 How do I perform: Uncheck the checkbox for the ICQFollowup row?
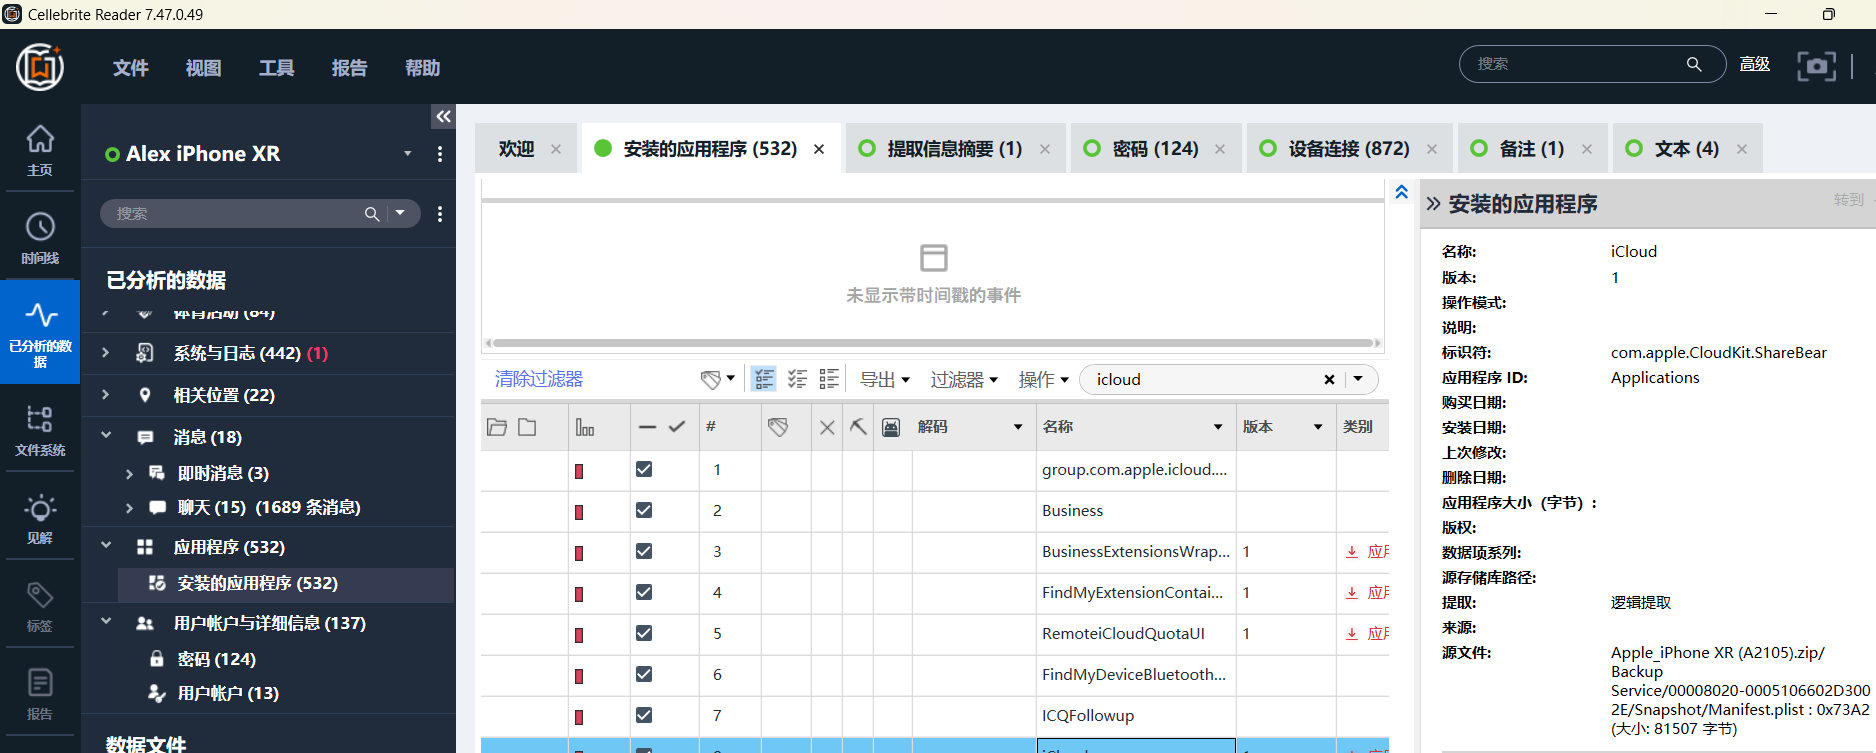pyautogui.click(x=644, y=715)
